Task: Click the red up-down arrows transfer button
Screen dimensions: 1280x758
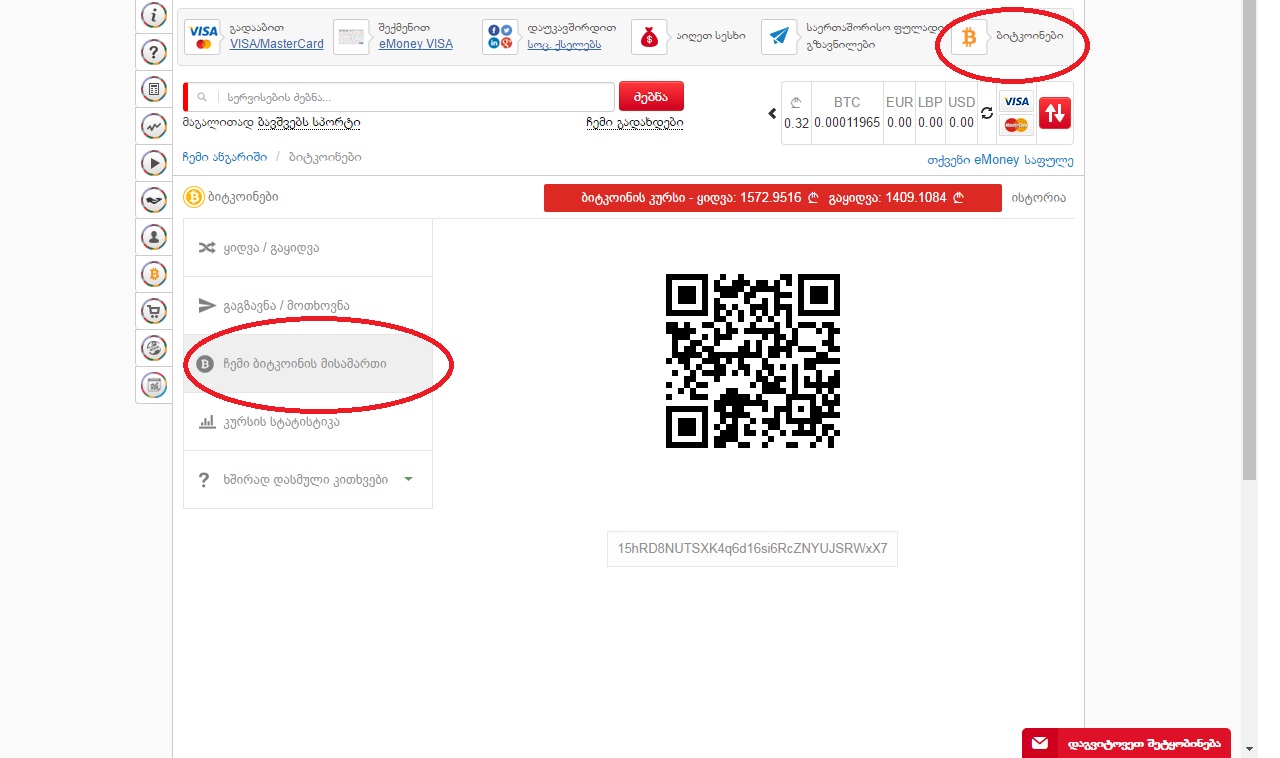Action: pyautogui.click(x=1055, y=113)
